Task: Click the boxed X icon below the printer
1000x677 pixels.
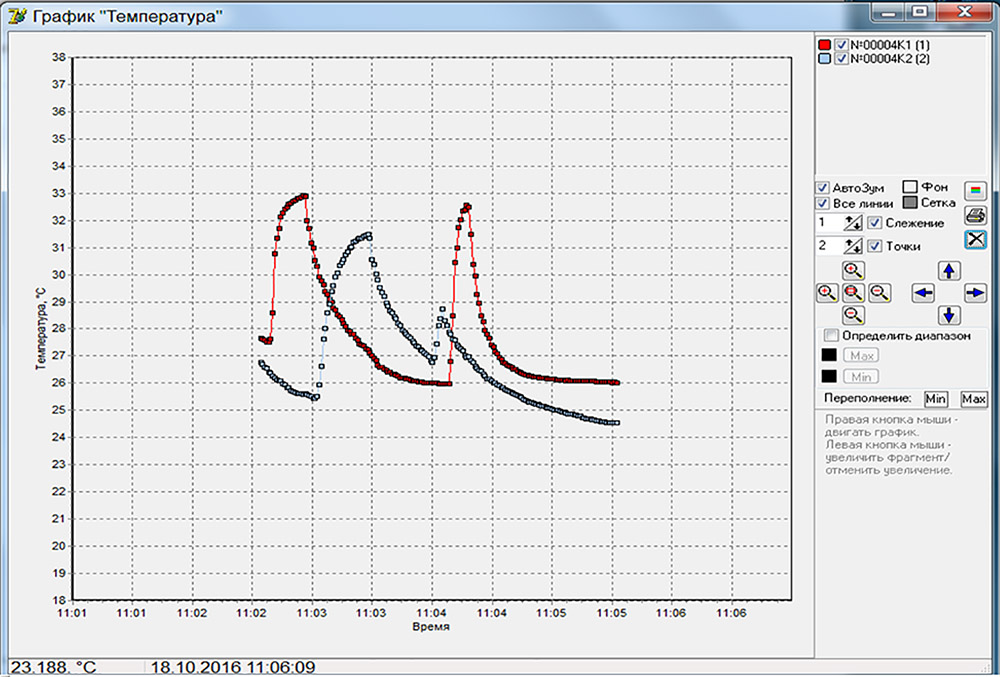Action: (x=975, y=240)
